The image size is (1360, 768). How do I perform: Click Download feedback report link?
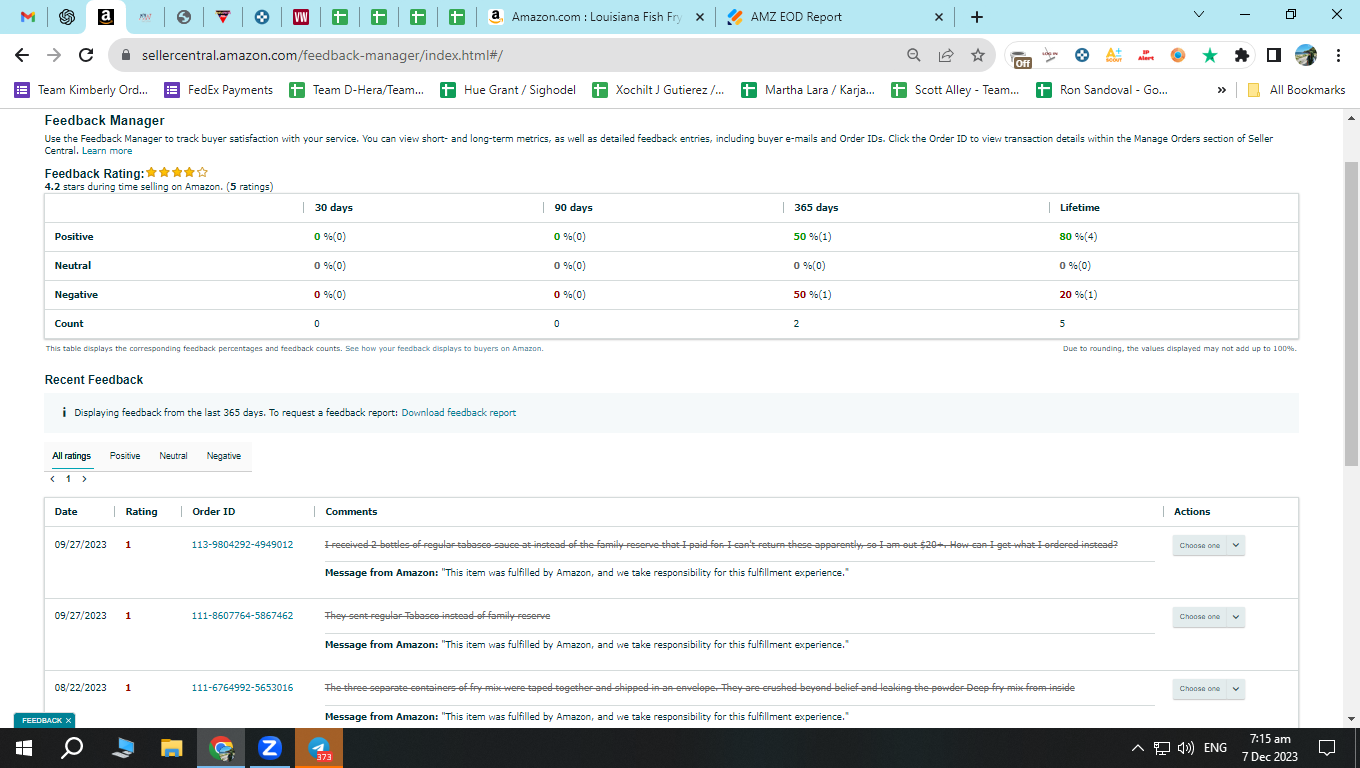(459, 412)
